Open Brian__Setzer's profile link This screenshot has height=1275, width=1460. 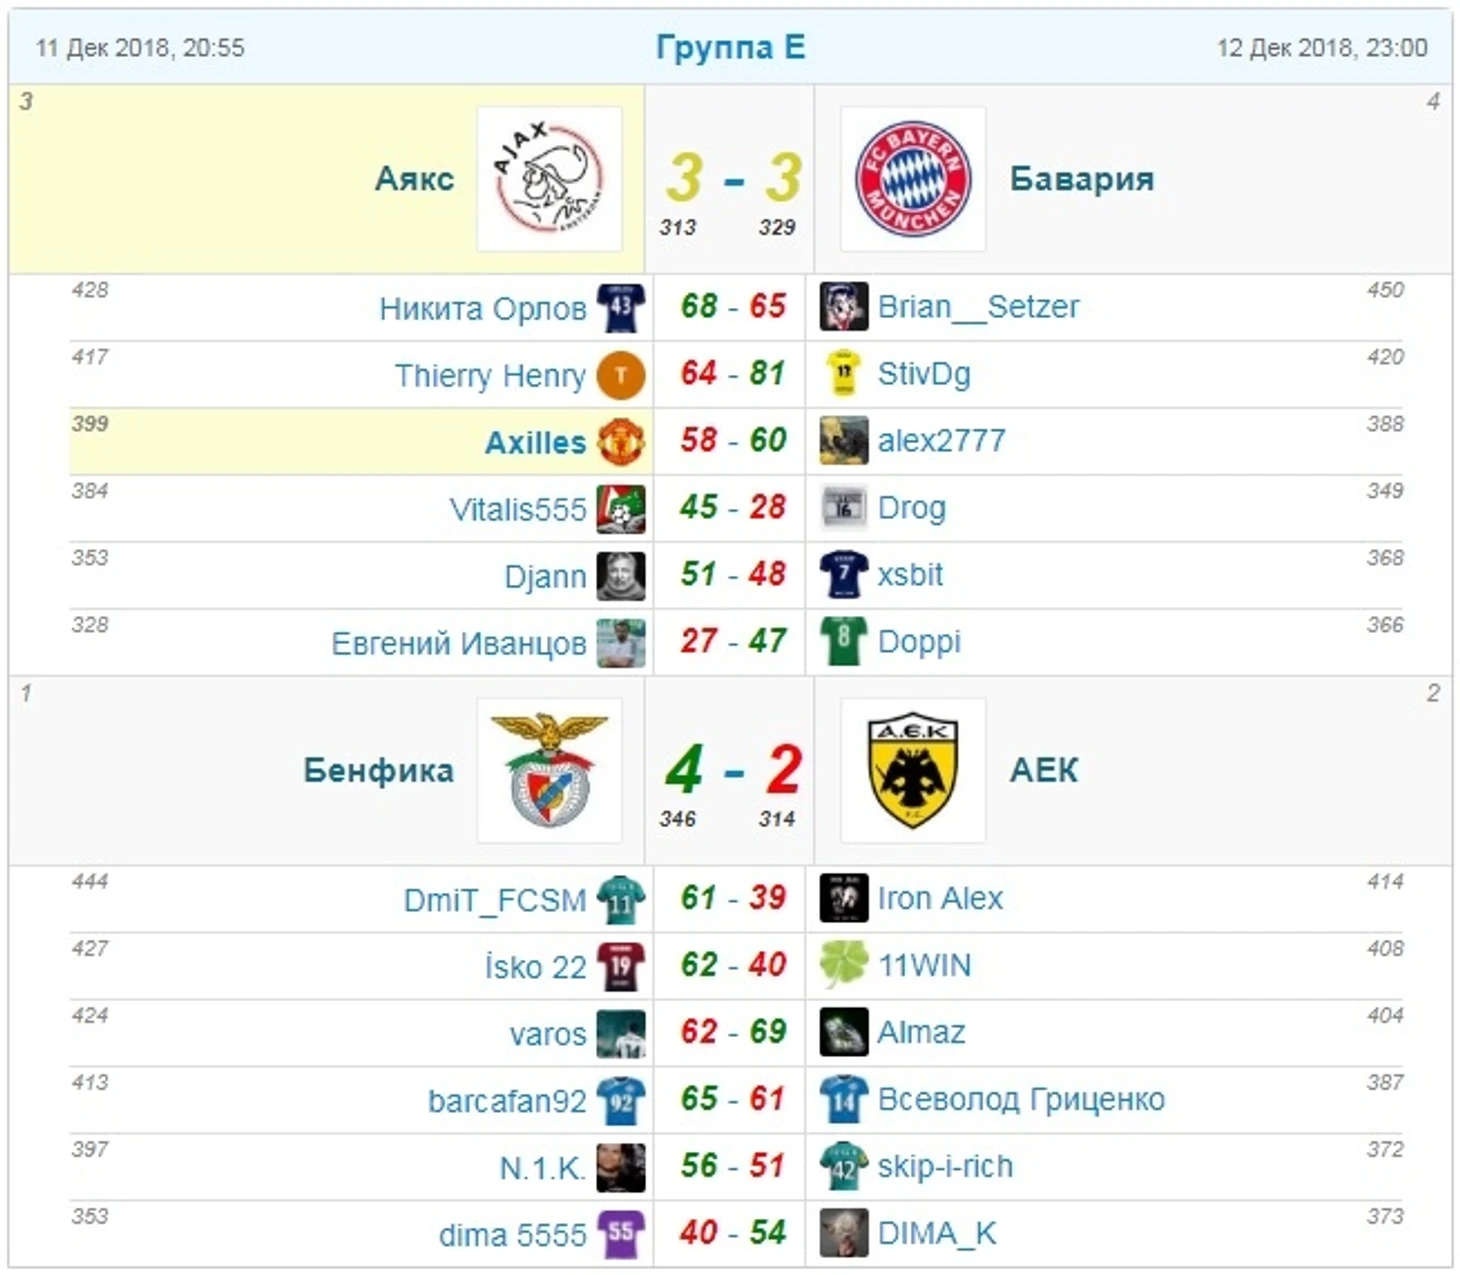978,307
